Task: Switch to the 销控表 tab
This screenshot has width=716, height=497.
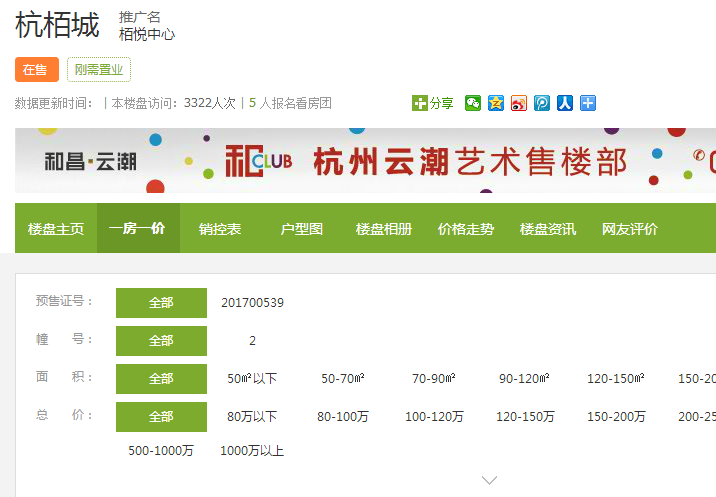Action: pos(220,229)
